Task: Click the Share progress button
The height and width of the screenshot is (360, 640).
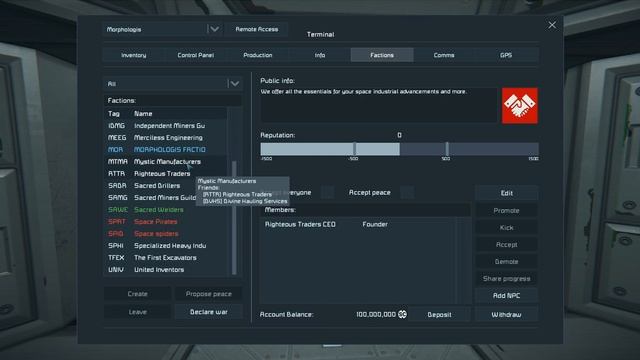Action: pos(506,279)
